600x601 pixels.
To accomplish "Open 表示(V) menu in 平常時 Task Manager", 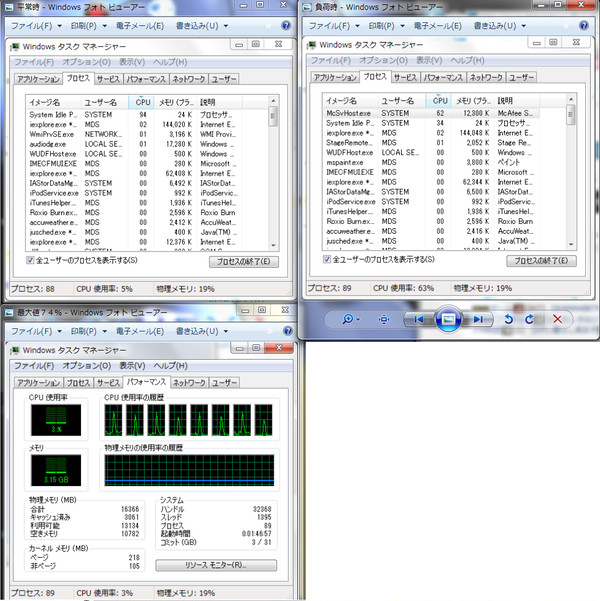I will (132, 62).
